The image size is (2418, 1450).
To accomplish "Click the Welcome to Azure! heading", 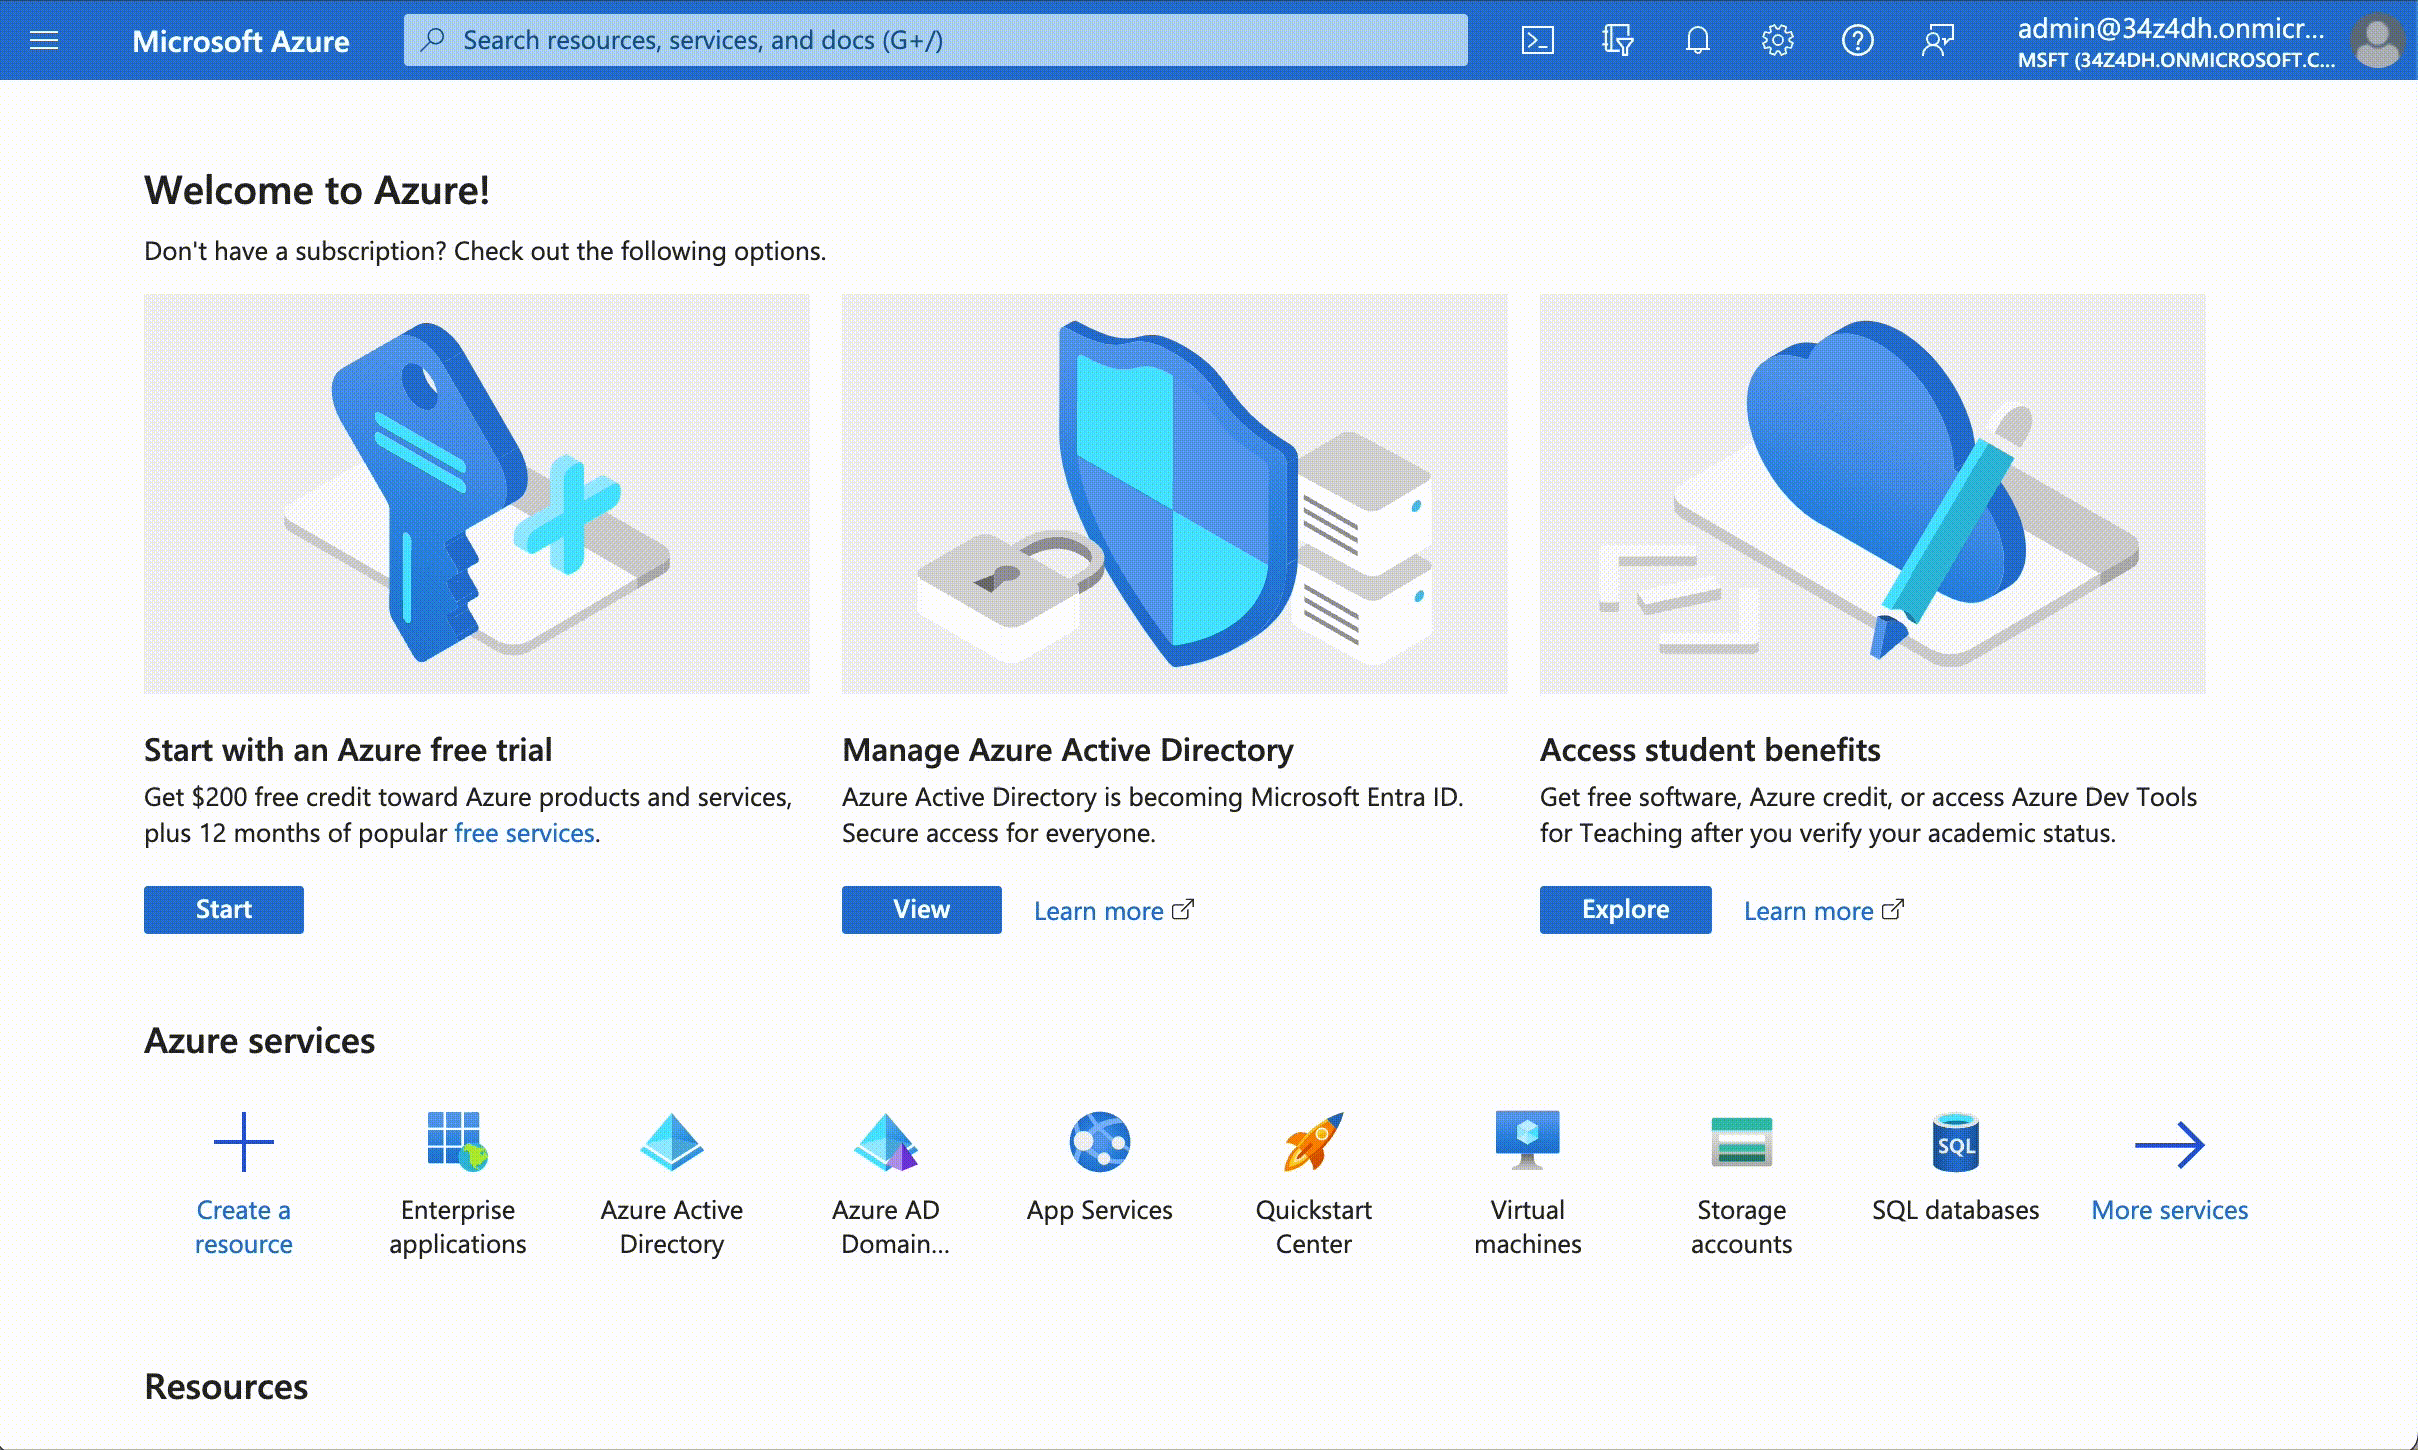I will pos(317,190).
